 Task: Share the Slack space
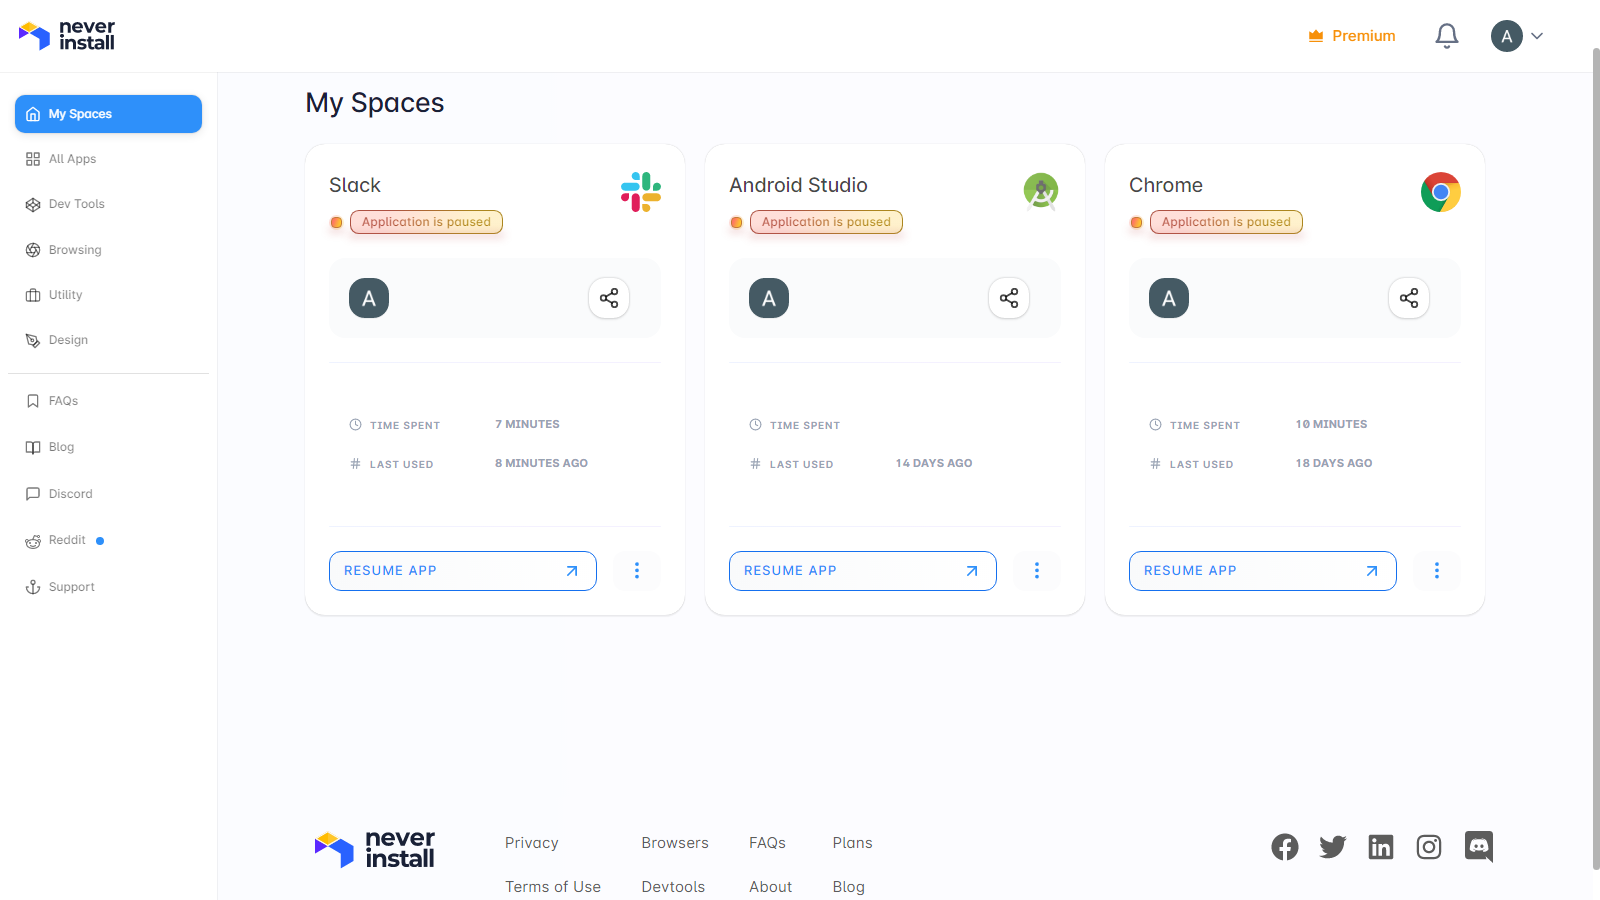(609, 298)
